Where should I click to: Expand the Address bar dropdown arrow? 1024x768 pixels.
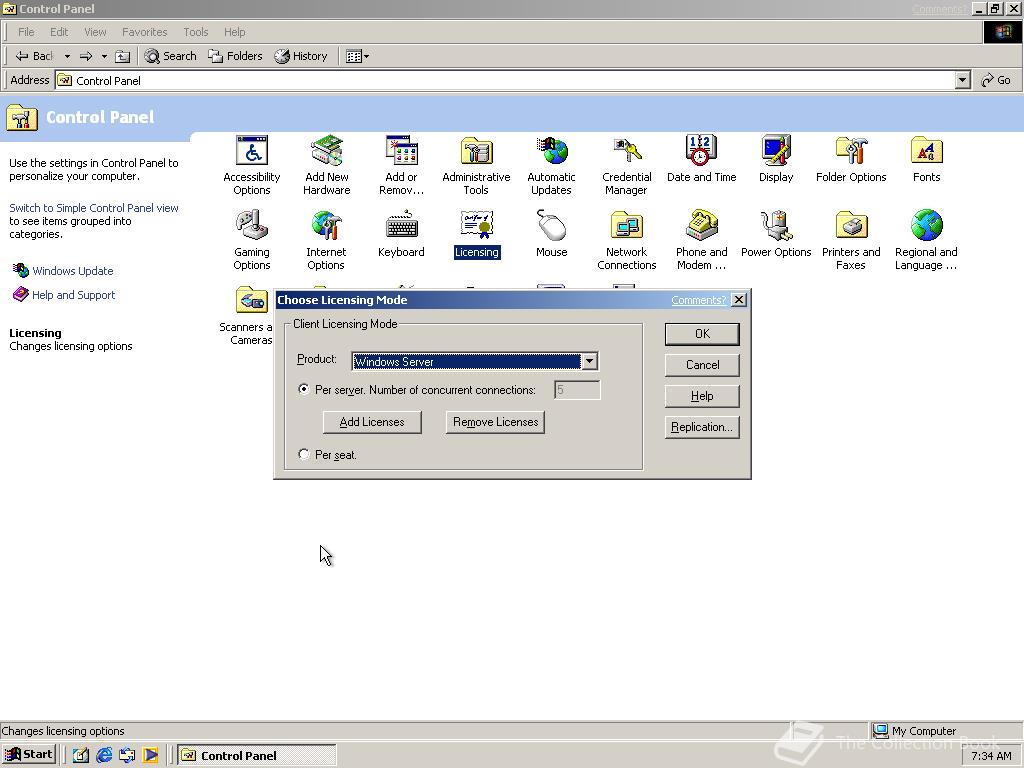(962, 80)
